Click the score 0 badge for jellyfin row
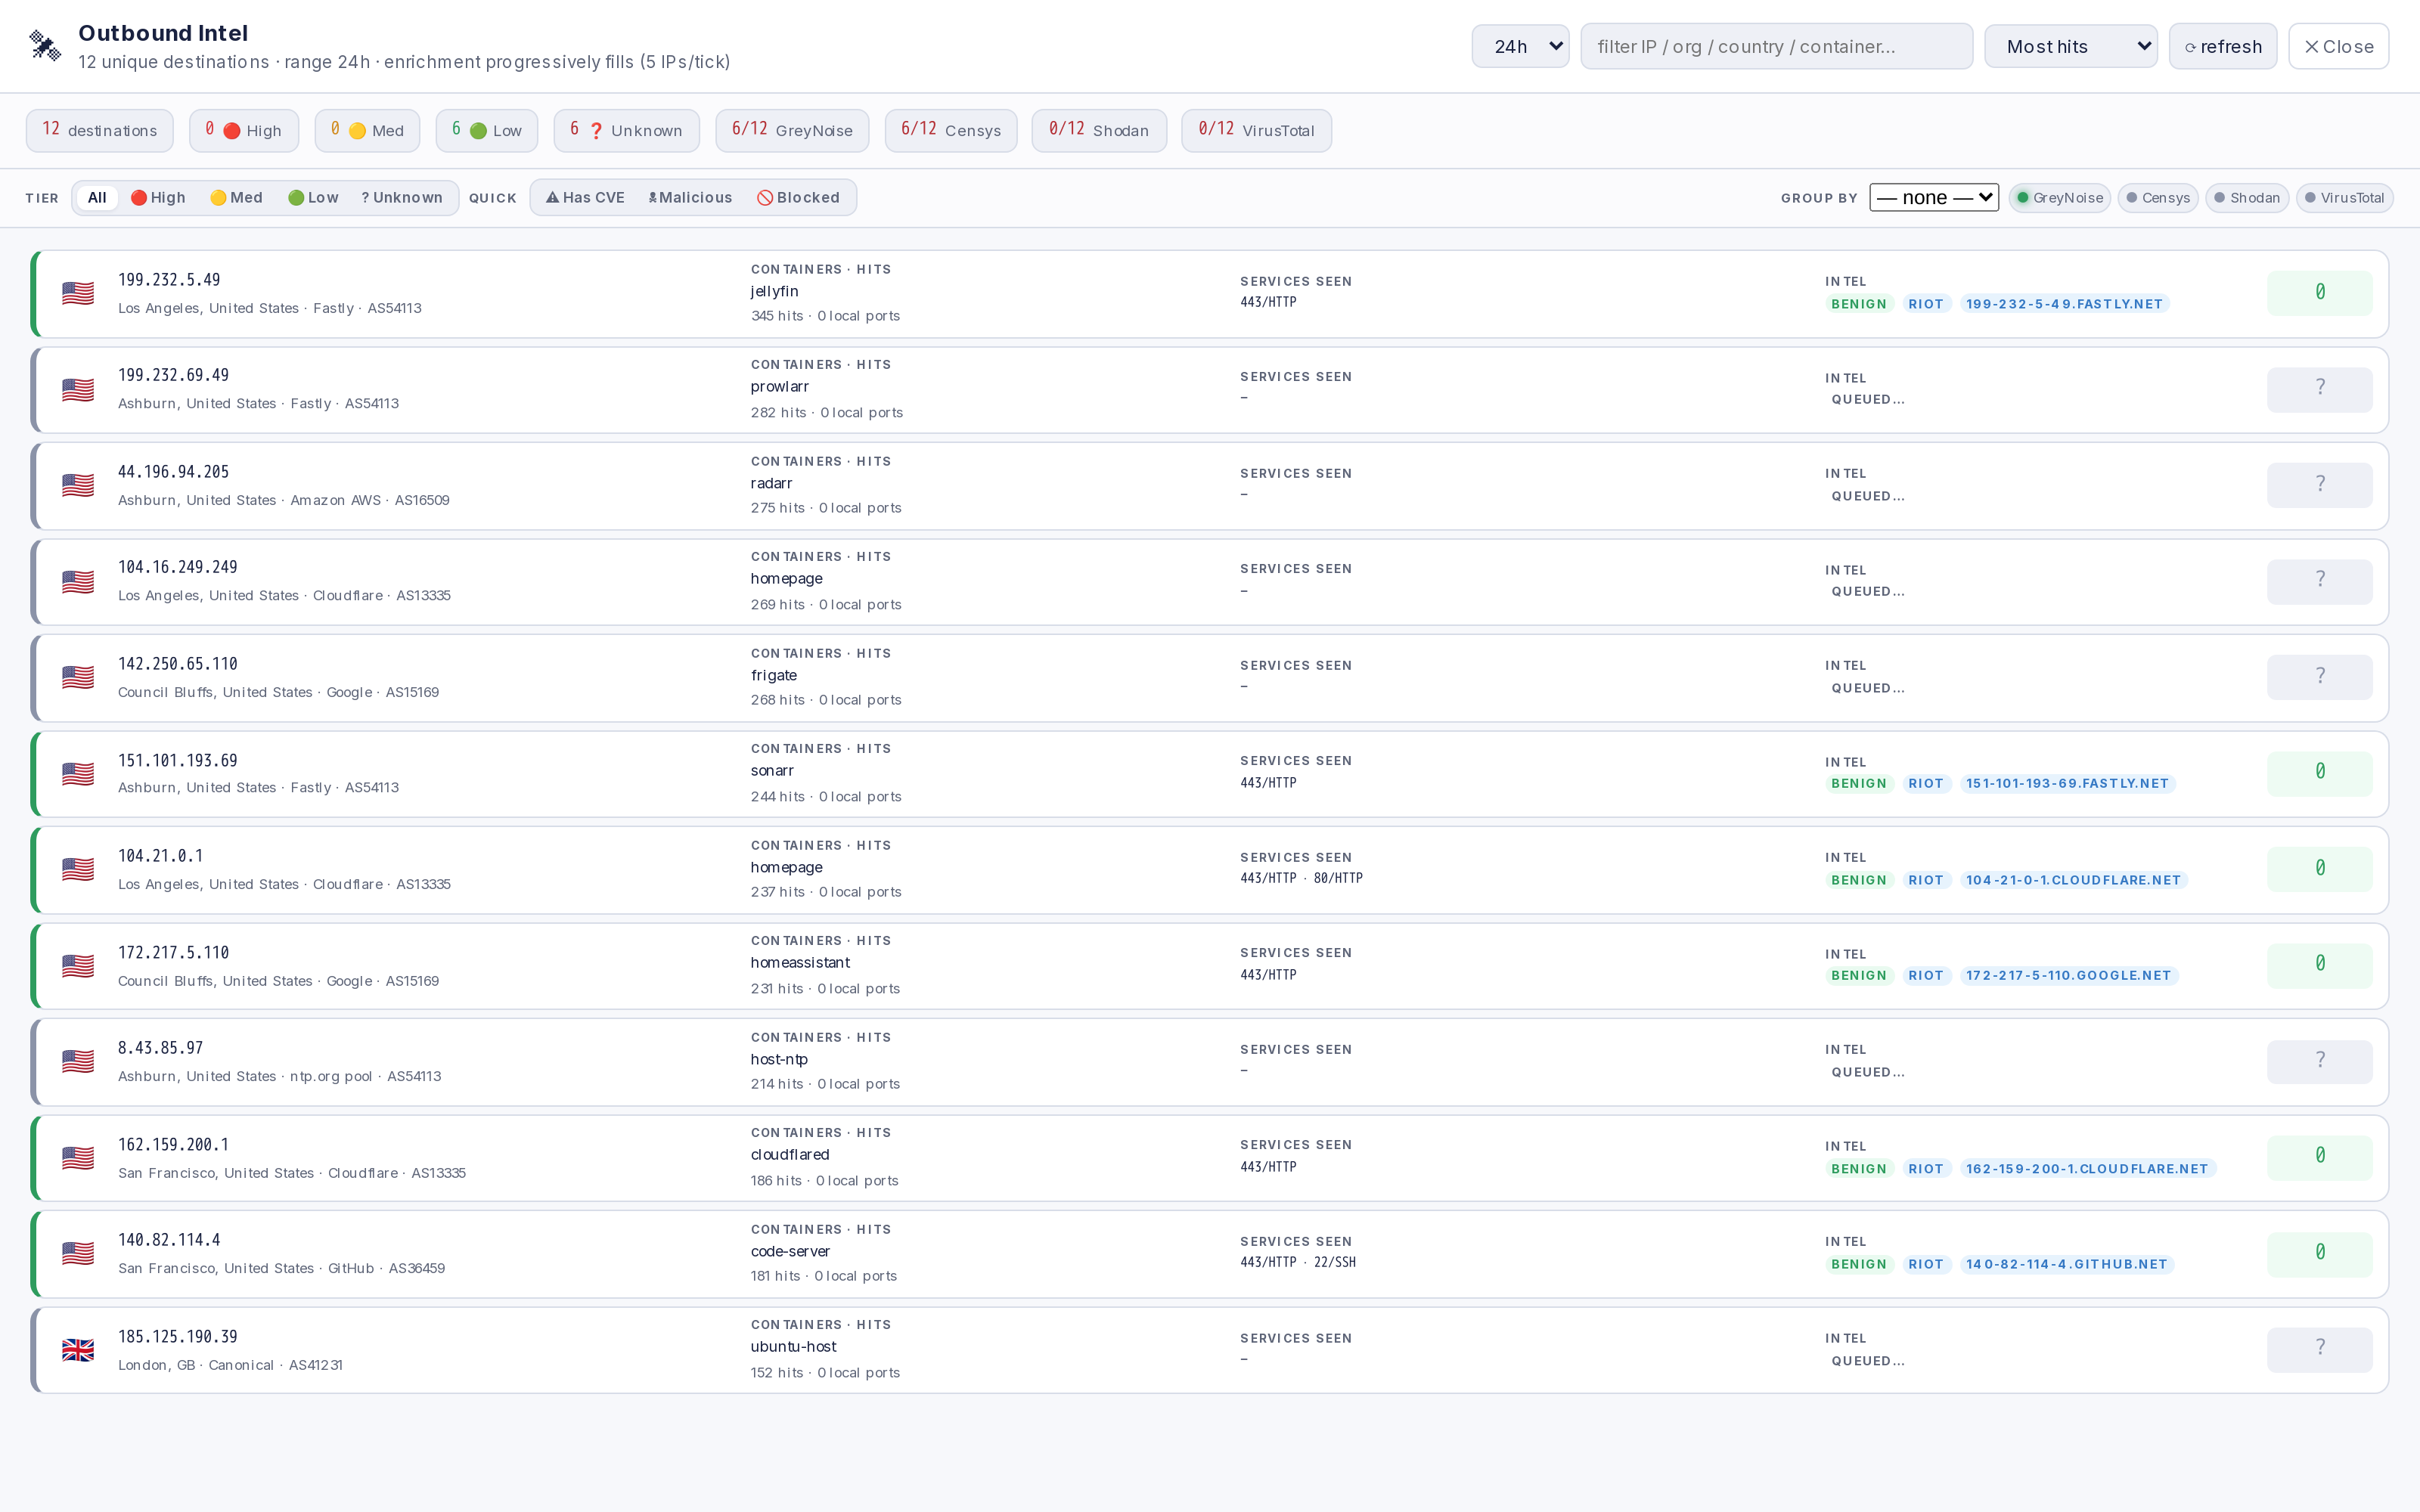The image size is (2420, 1512). click(2319, 293)
